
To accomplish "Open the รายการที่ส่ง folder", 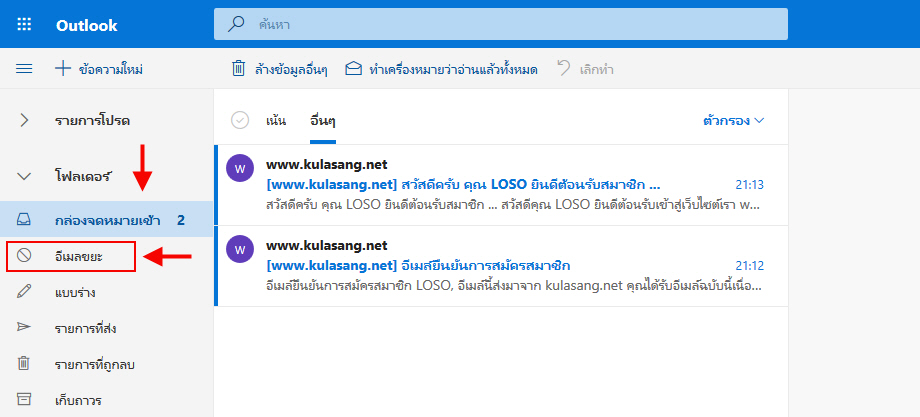I will [x=85, y=328].
